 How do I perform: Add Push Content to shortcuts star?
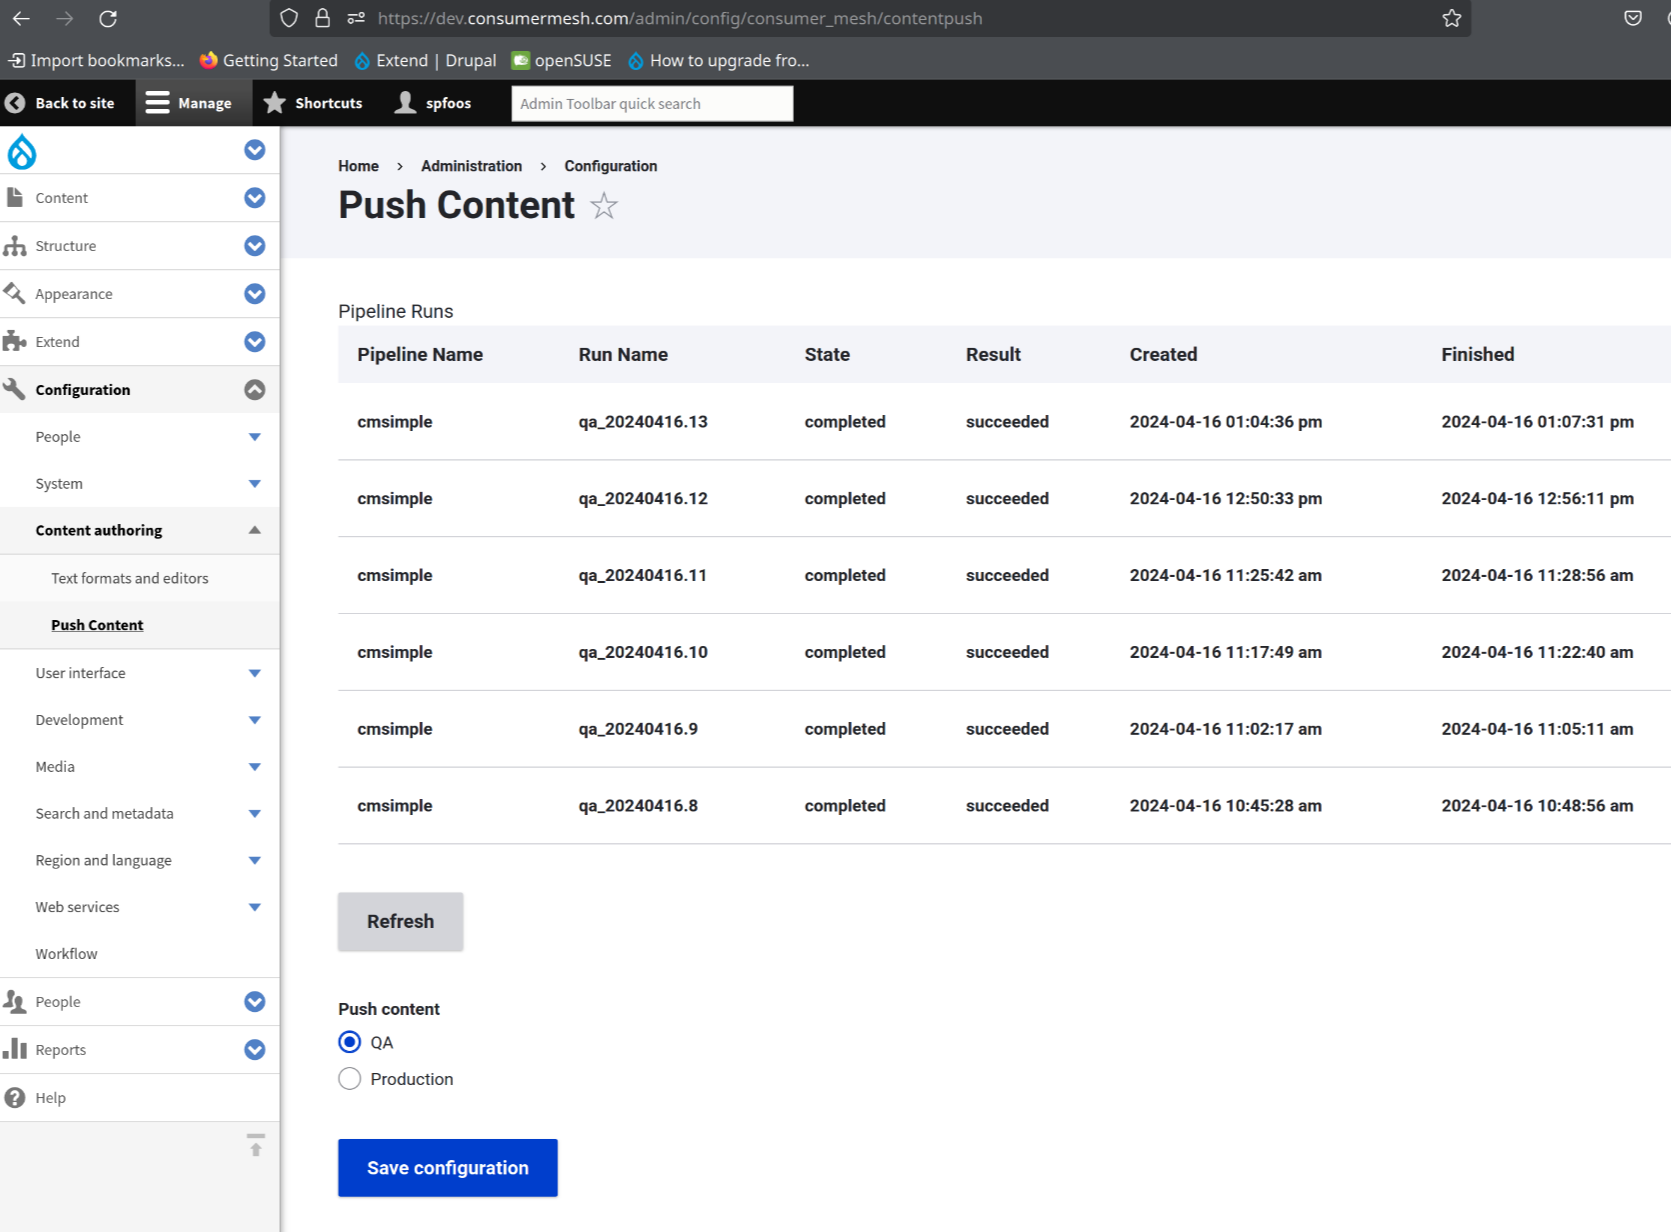(x=604, y=206)
